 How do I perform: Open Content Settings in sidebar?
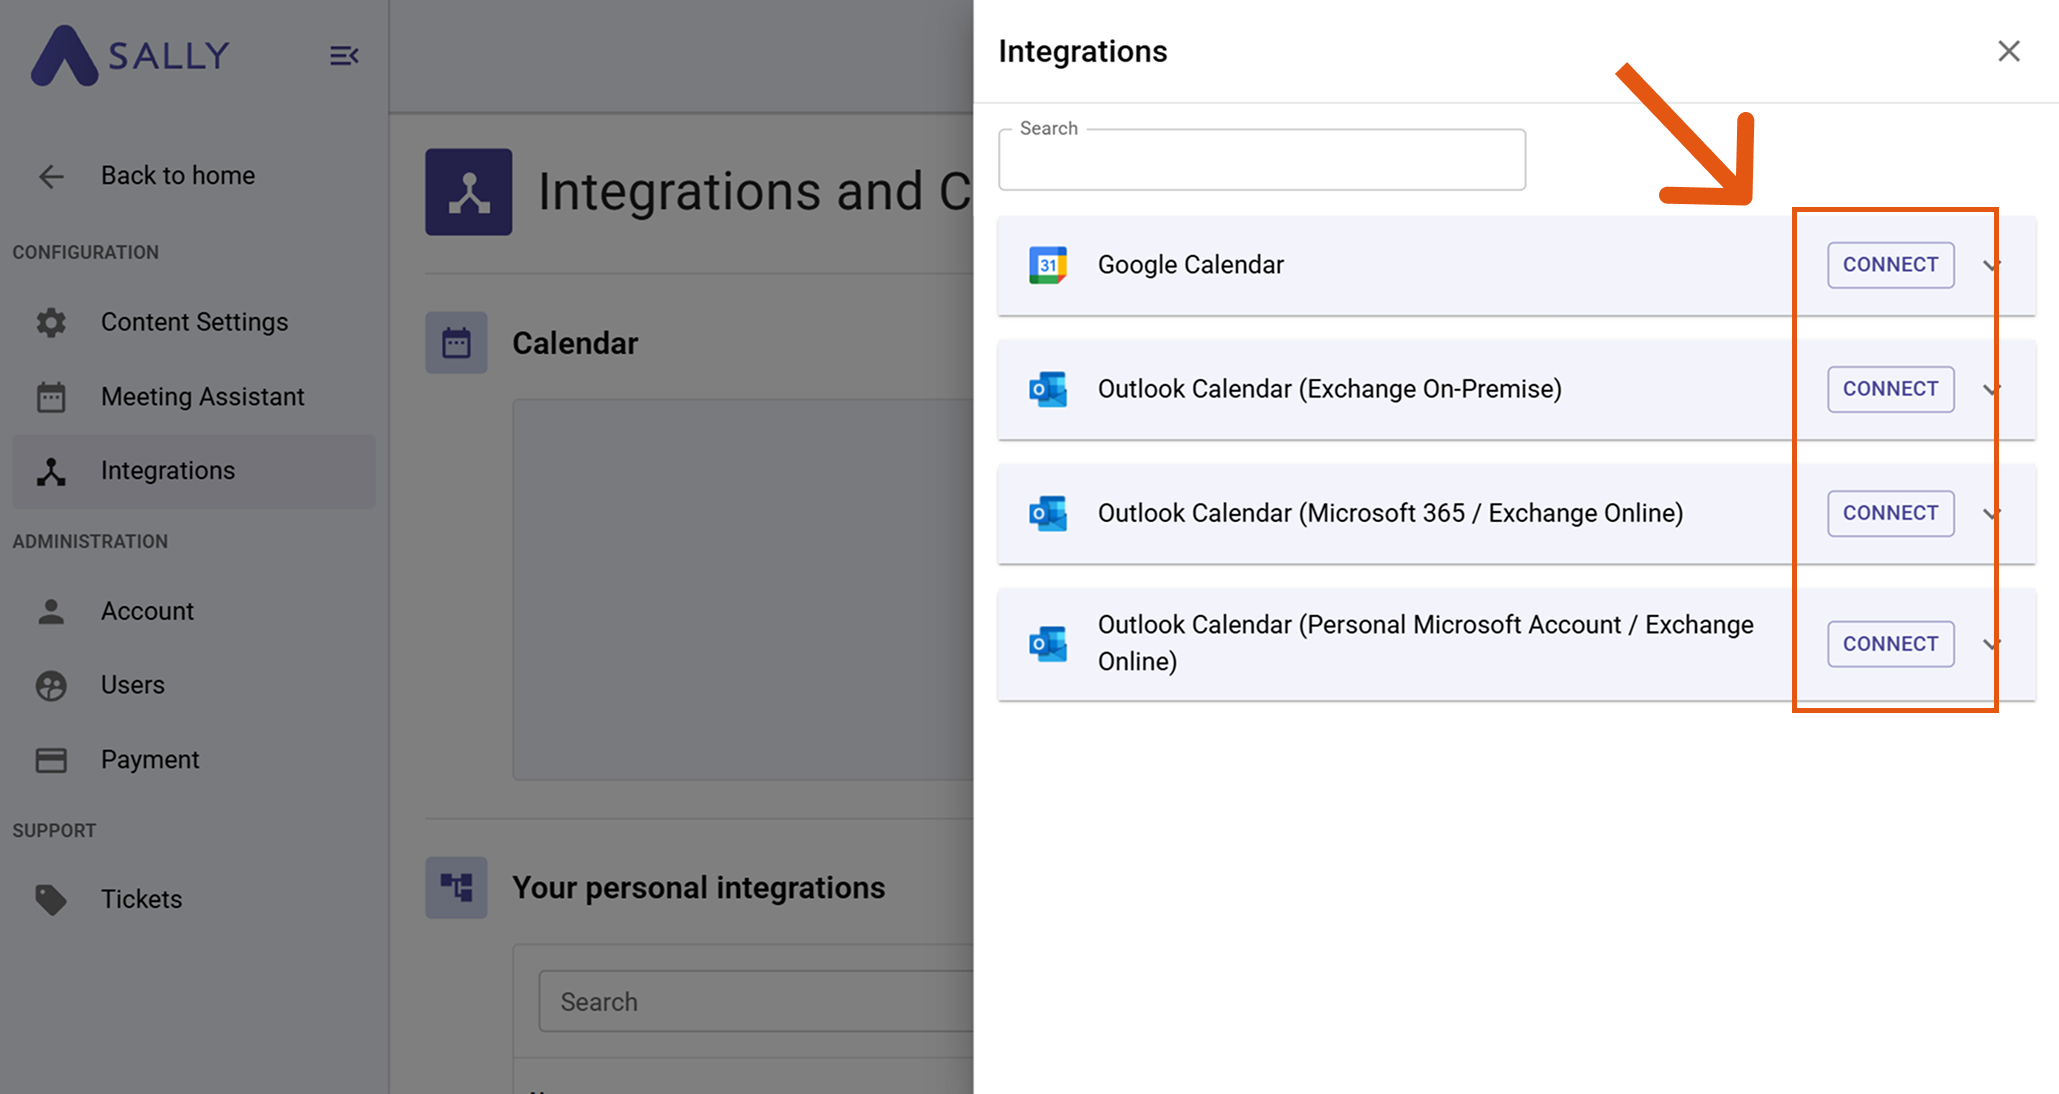point(194,322)
